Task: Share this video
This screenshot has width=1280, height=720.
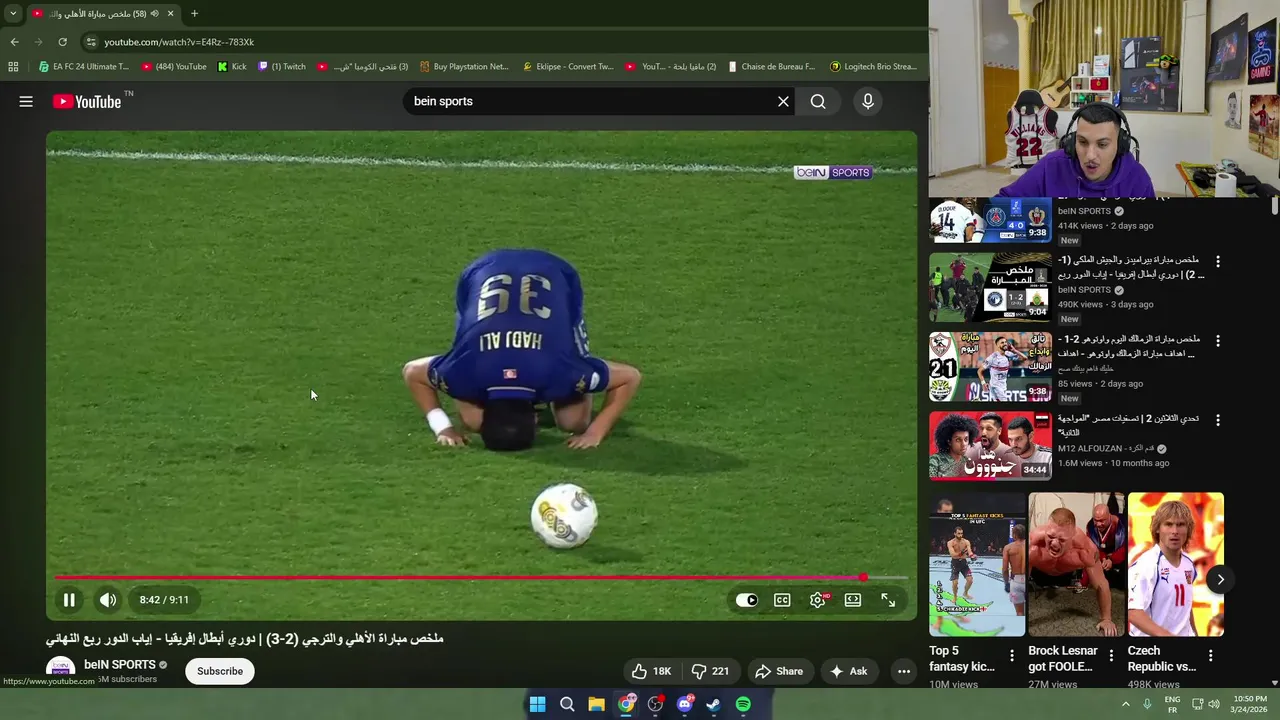Action: [779, 671]
